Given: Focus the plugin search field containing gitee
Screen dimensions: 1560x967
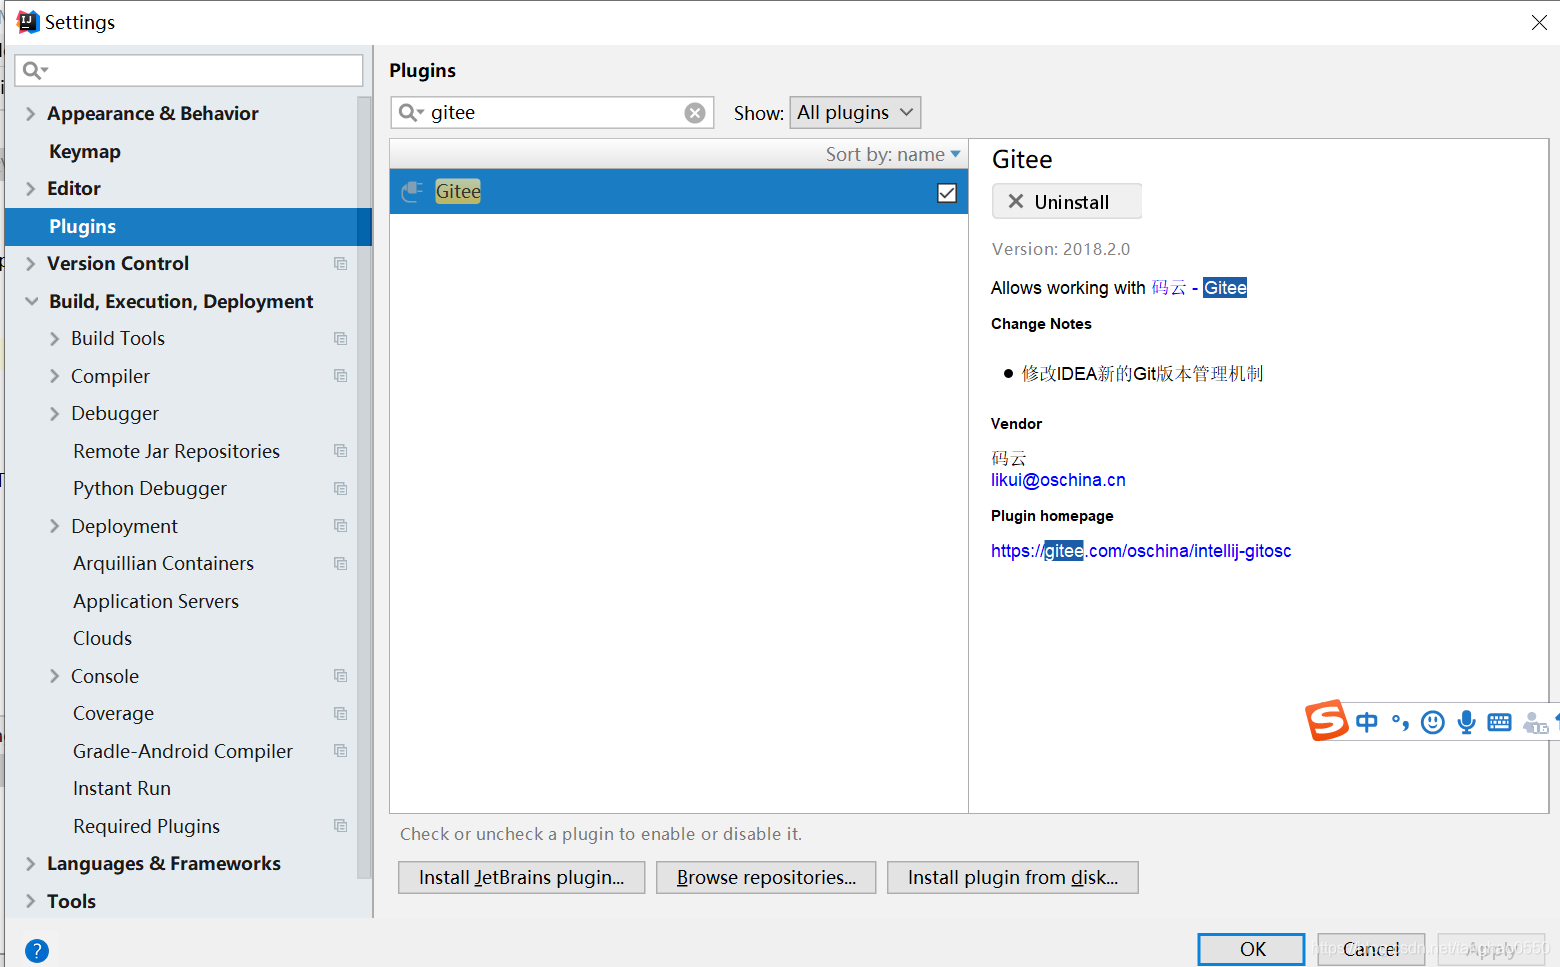Looking at the screenshot, I should tap(552, 112).
